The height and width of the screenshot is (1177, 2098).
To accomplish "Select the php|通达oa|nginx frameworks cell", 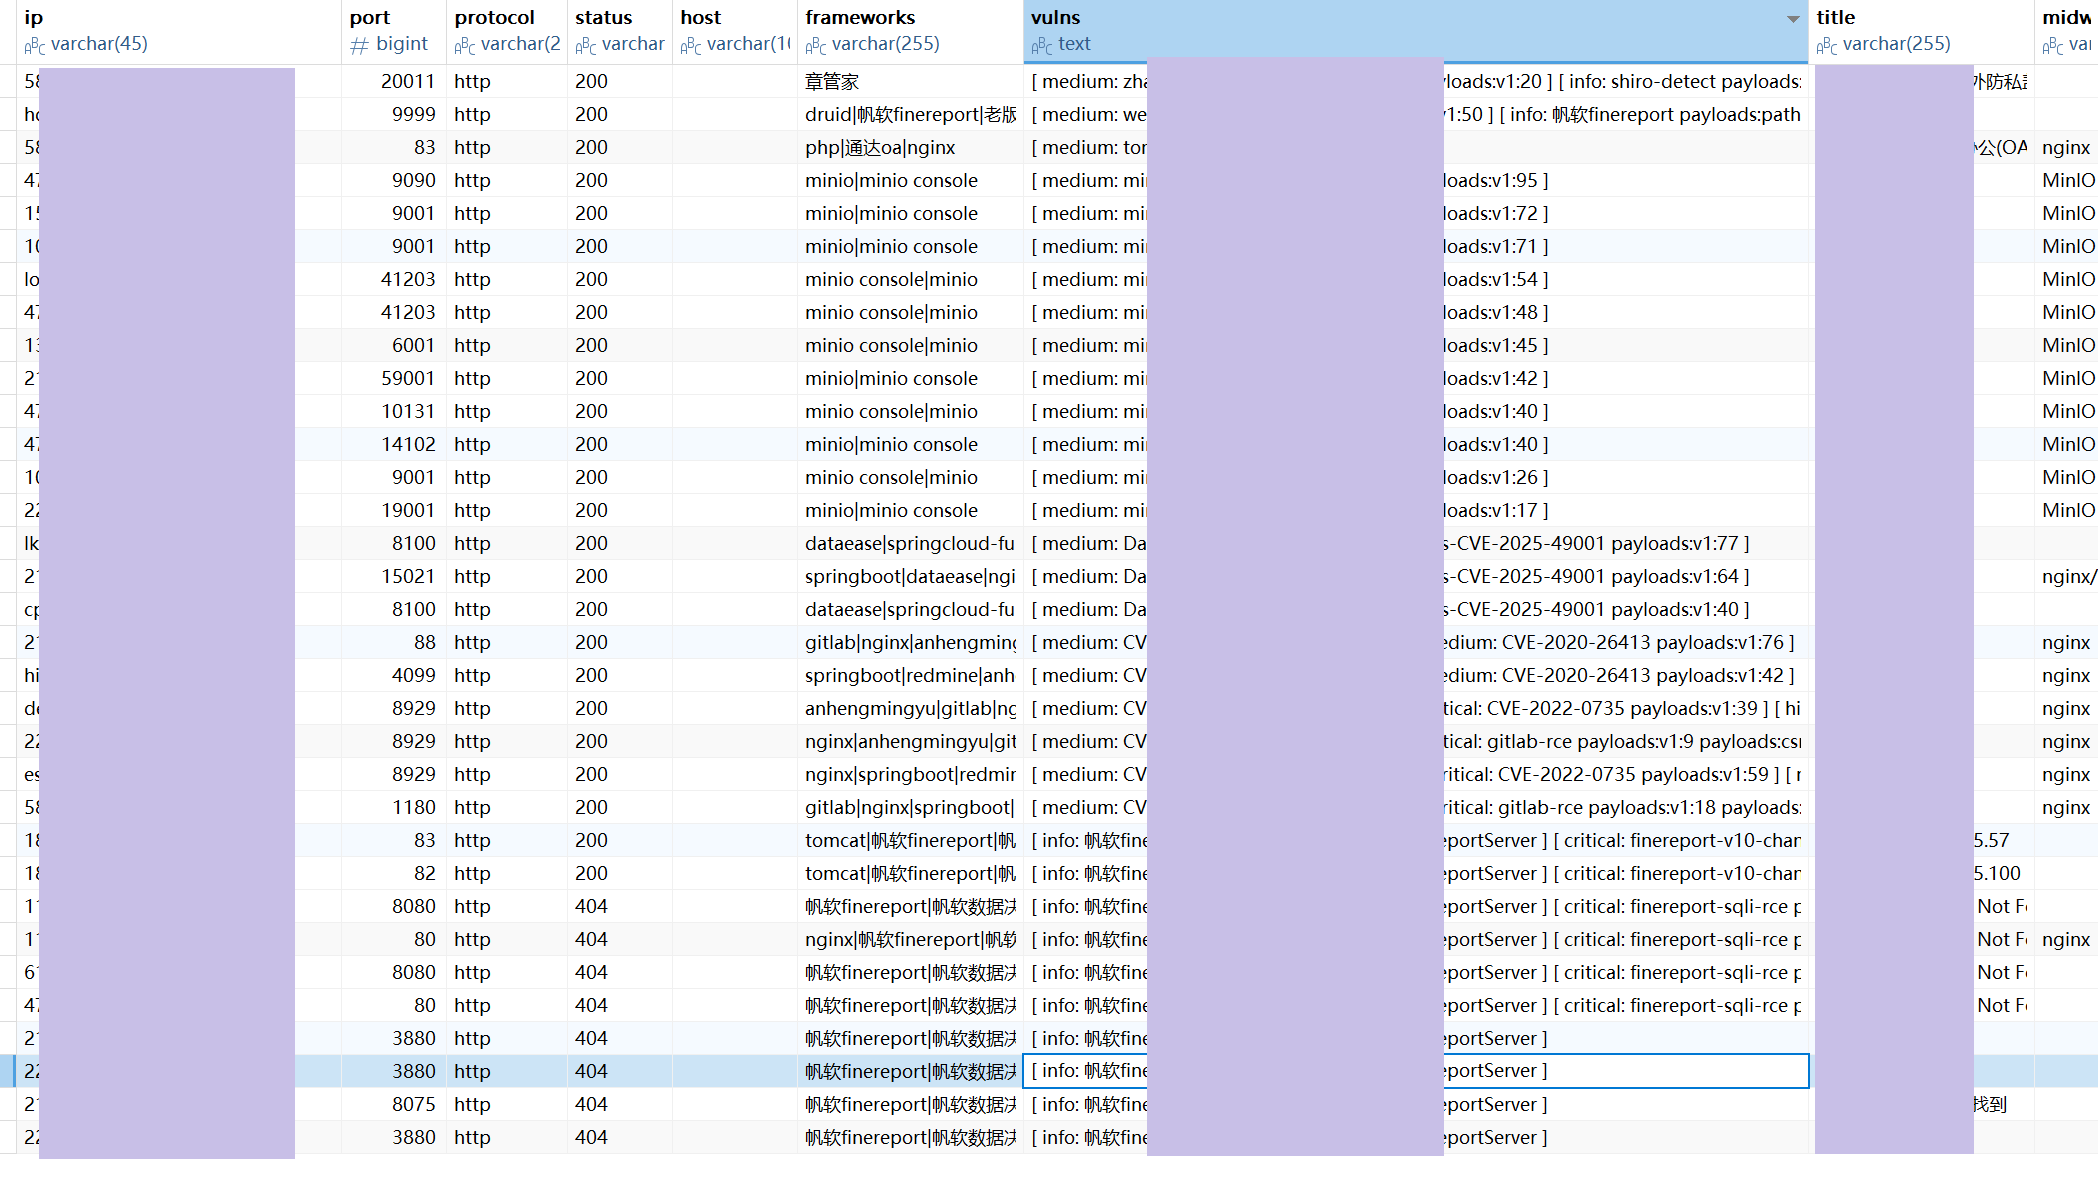I will 910,148.
